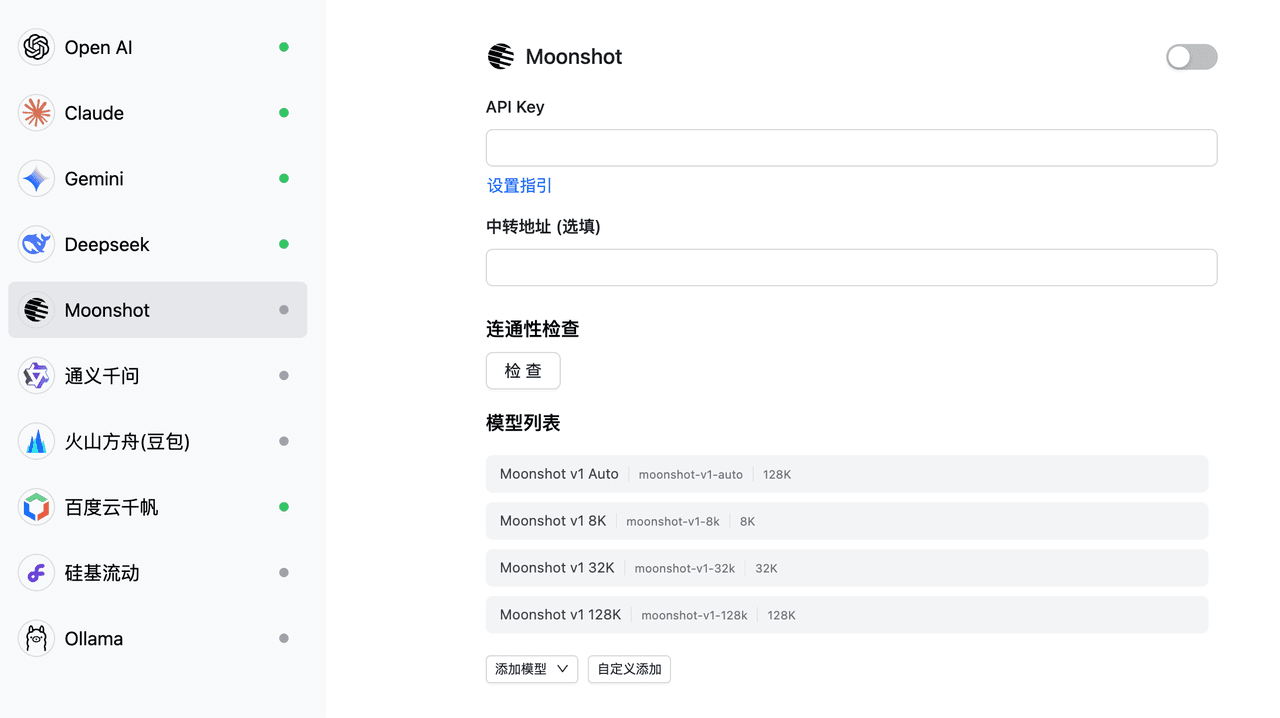Open 硅基流动 provider settings
The height and width of the screenshot is (718, 1280).
158,573
